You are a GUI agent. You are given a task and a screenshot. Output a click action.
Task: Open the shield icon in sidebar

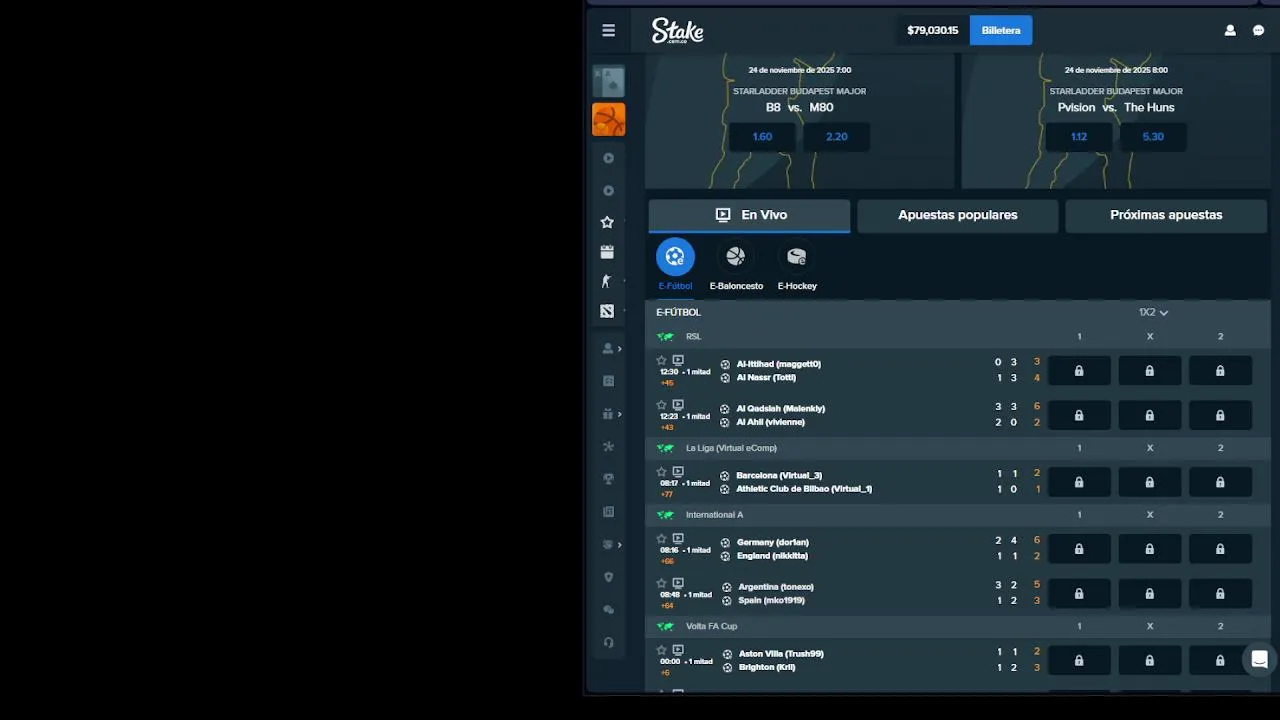[608, 577]
